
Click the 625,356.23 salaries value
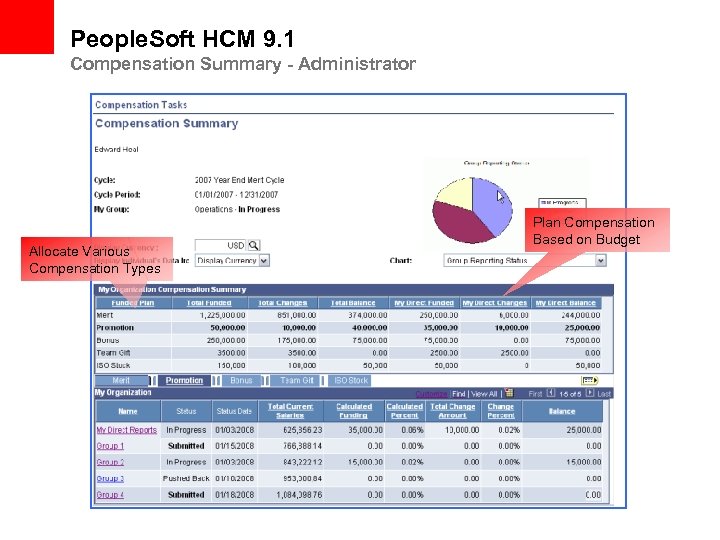click(303, 430)
